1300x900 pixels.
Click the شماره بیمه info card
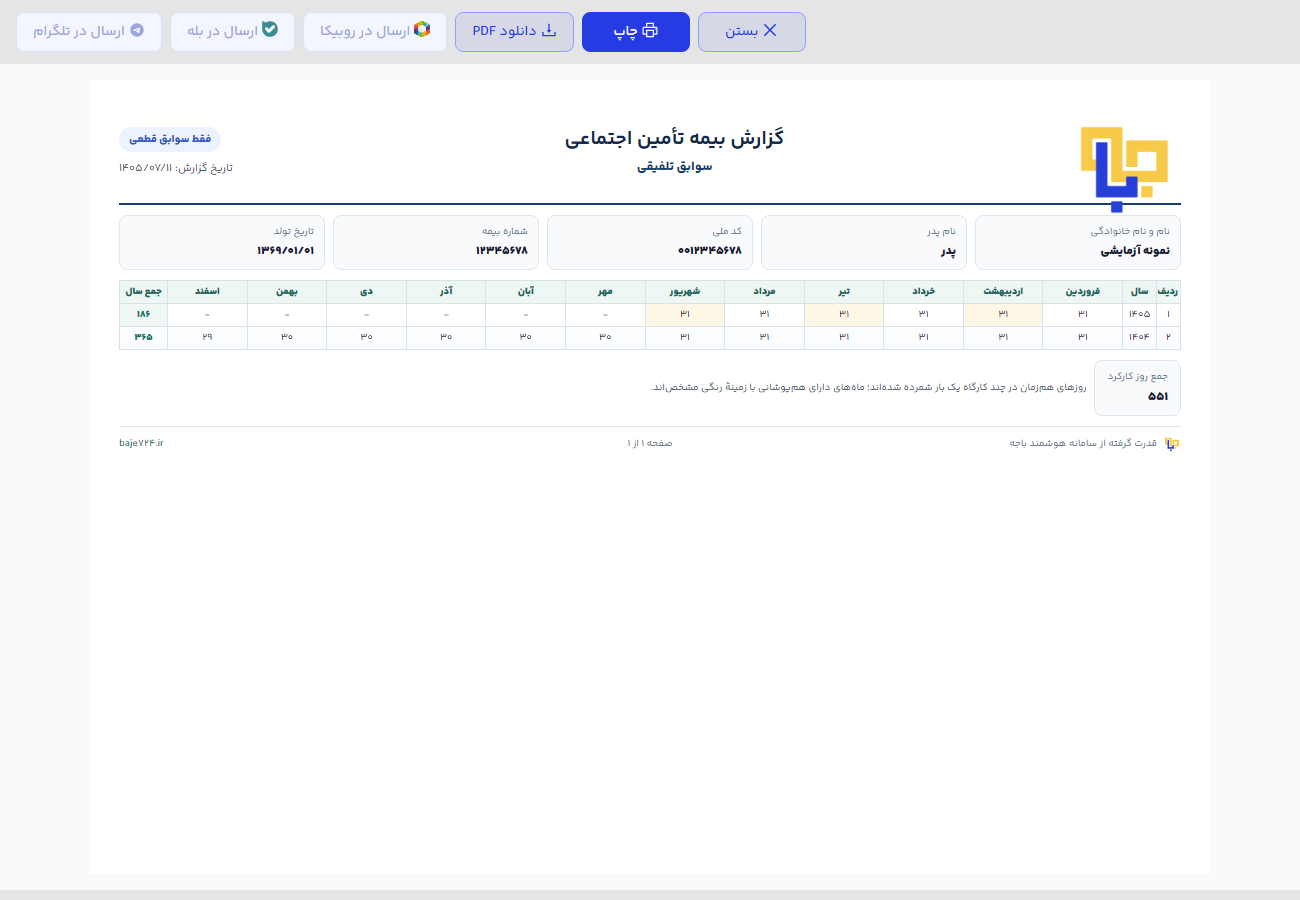pyautogui.click(x=436, y=242)
